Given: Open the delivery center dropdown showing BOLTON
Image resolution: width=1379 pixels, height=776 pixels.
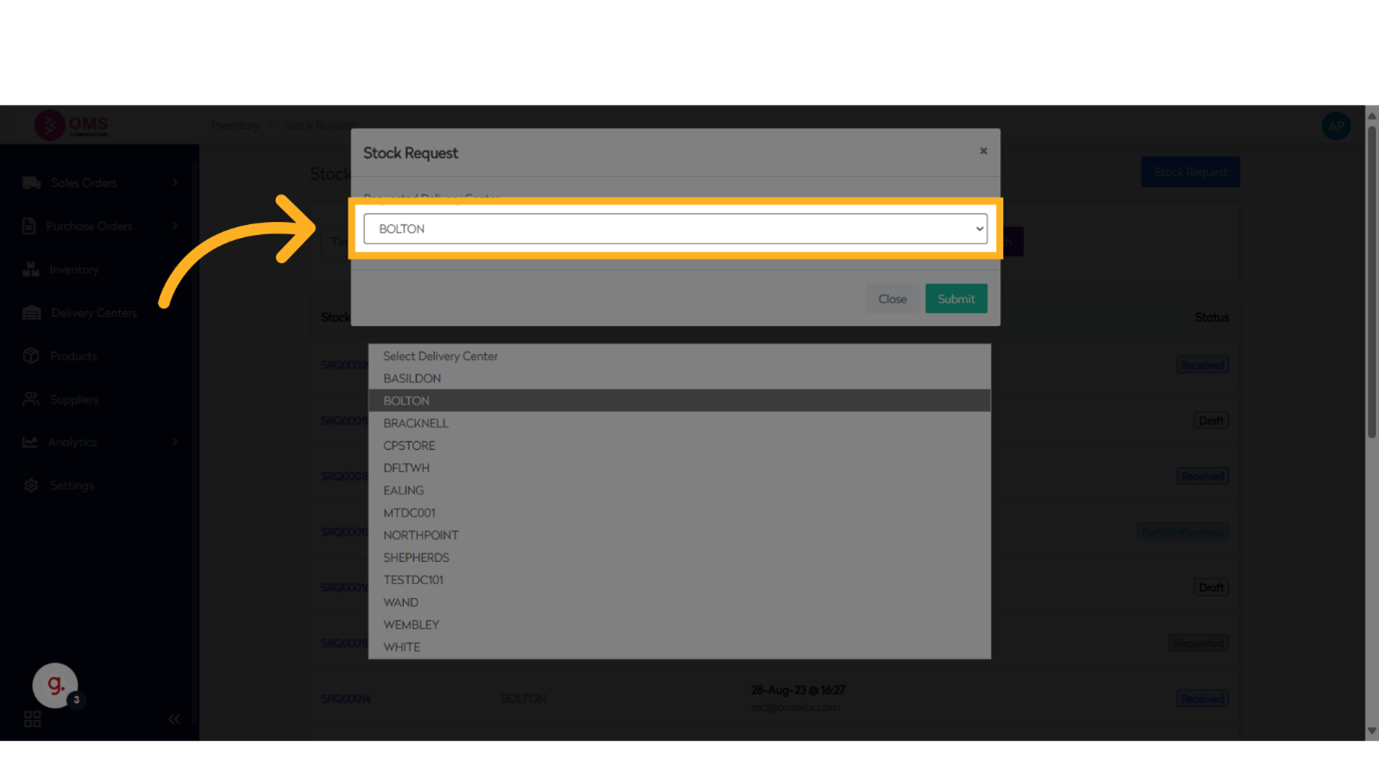Looking at the screenshot, I should (675, 229).
